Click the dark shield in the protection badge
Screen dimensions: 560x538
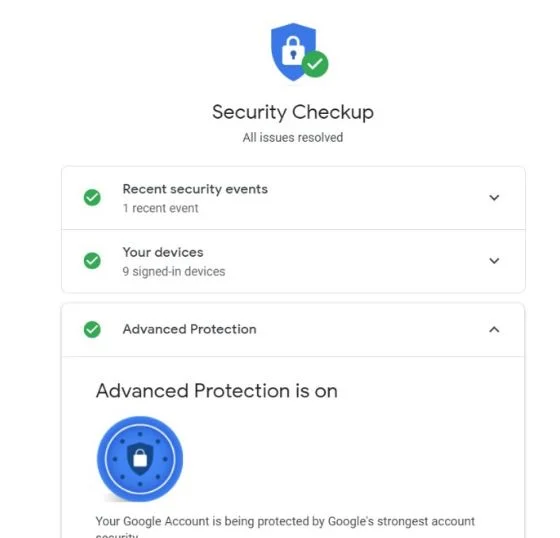140,459
